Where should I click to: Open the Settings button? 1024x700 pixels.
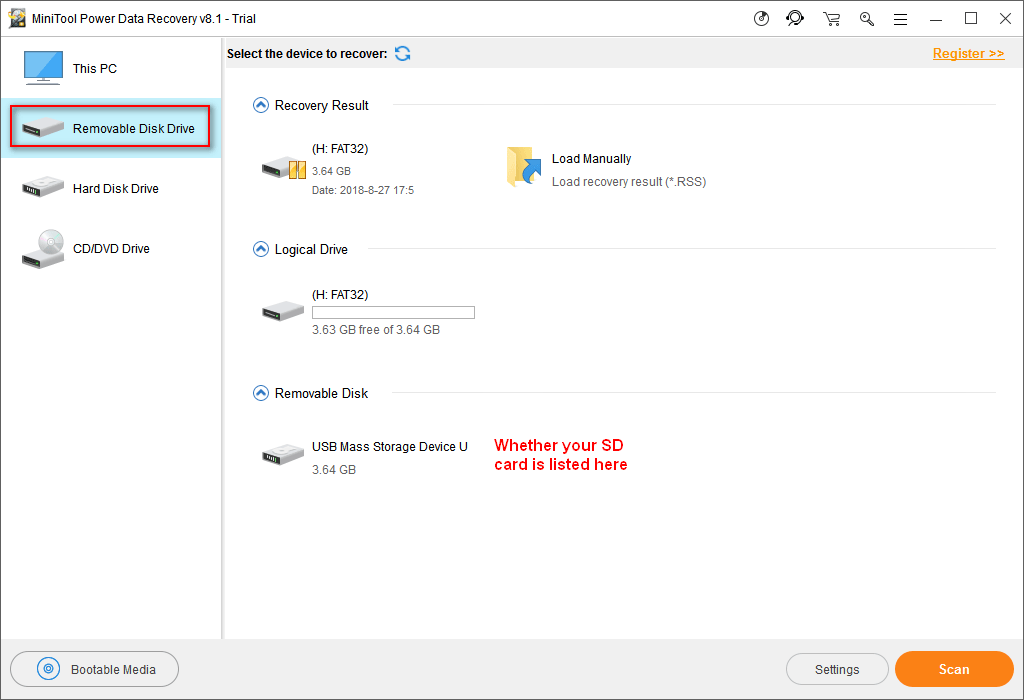pyautogui.click(x=837, y=669)
